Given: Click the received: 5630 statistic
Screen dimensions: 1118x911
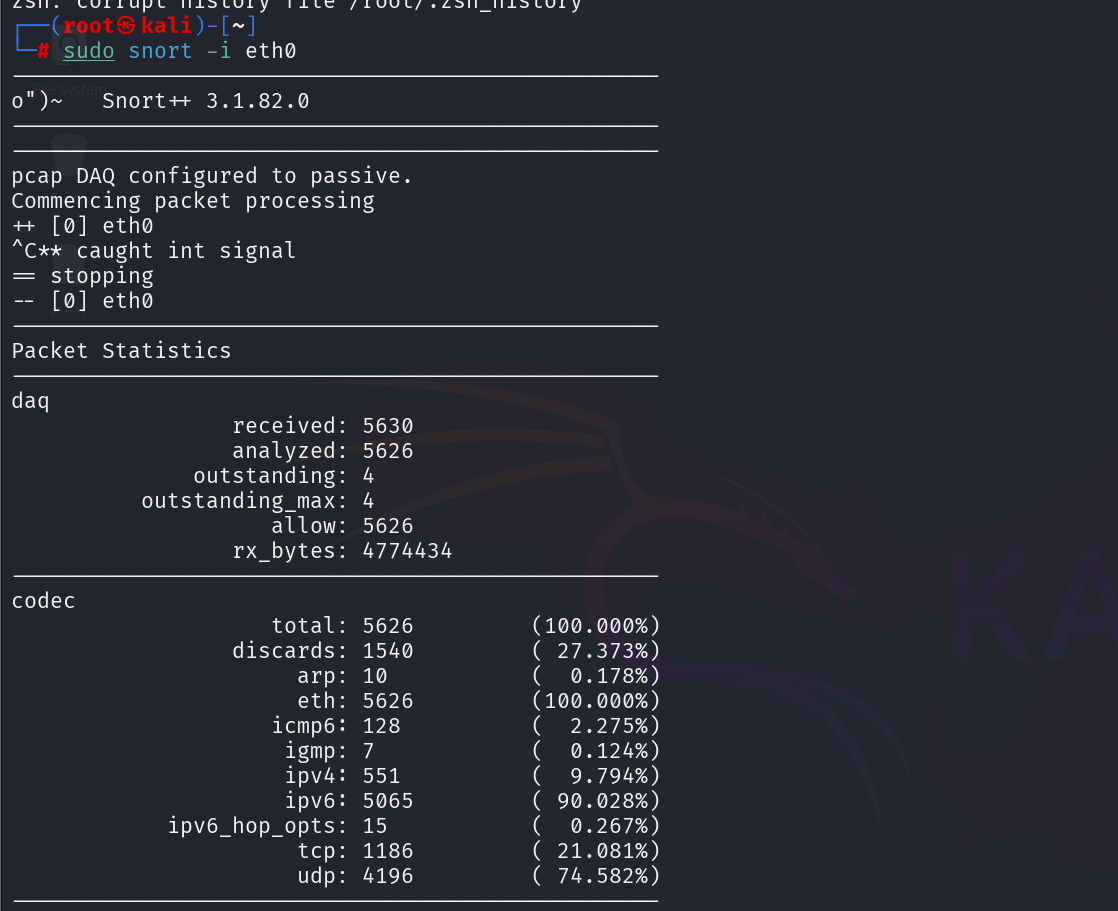Looking at the screenshot, I should coord(322,425).
